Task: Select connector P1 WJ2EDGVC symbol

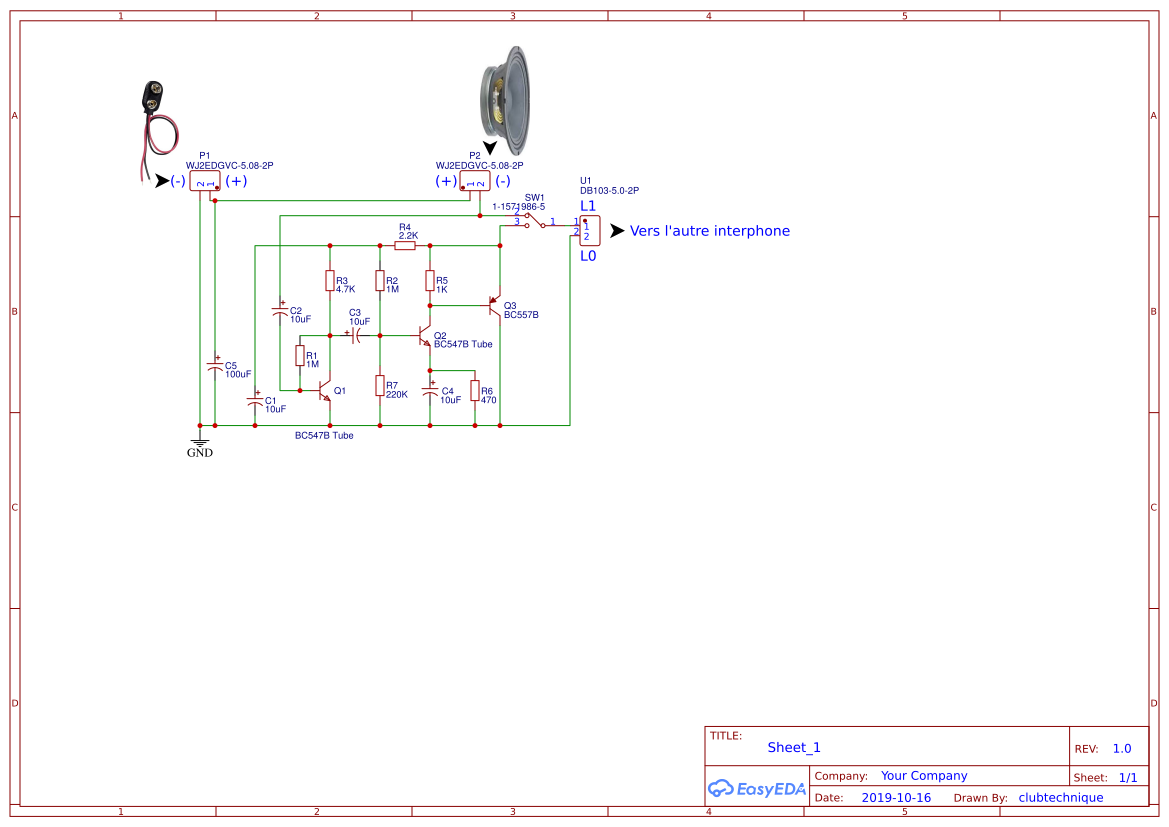Action: pyautogui.click(x=206, y=181)
